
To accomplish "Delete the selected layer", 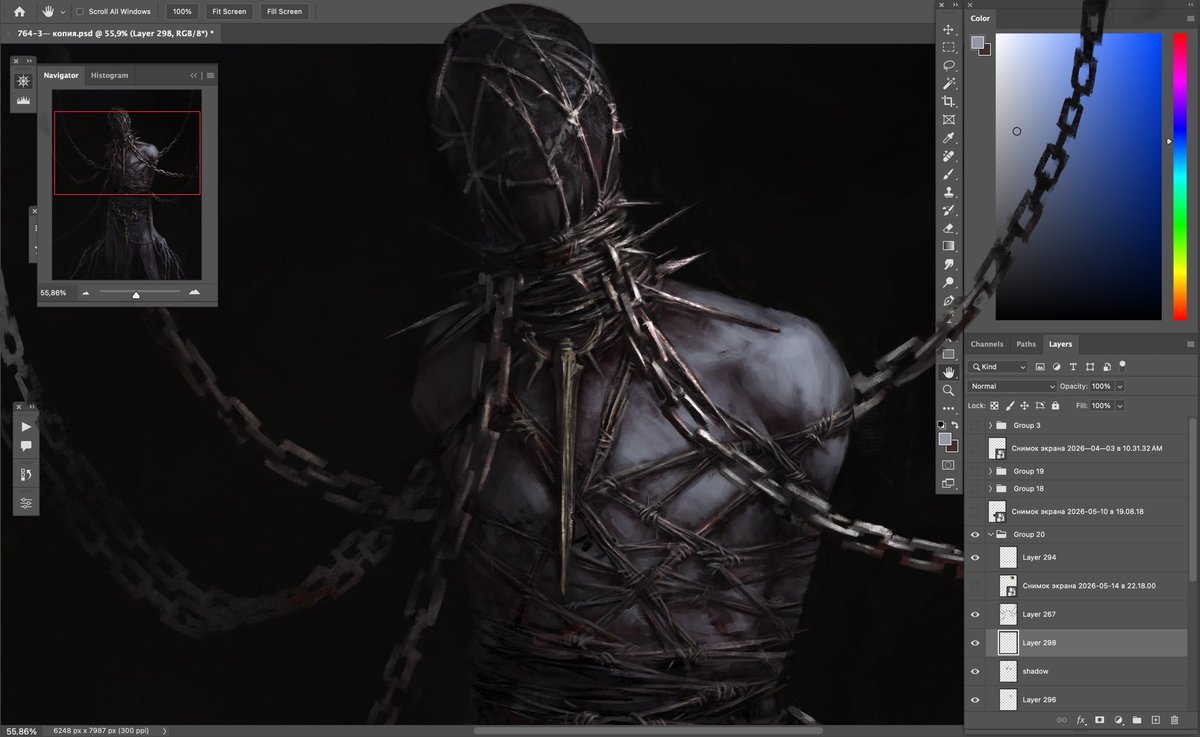I will point(1174,719).
